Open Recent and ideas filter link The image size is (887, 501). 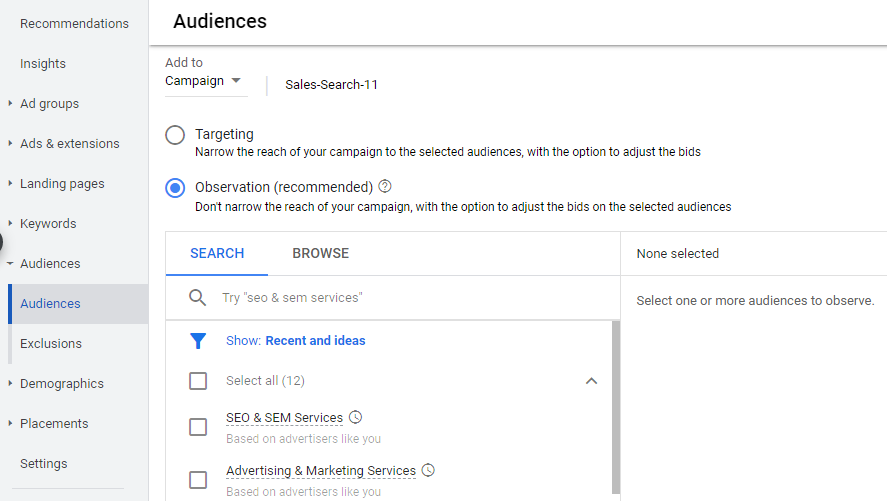(x=315, y=340)
